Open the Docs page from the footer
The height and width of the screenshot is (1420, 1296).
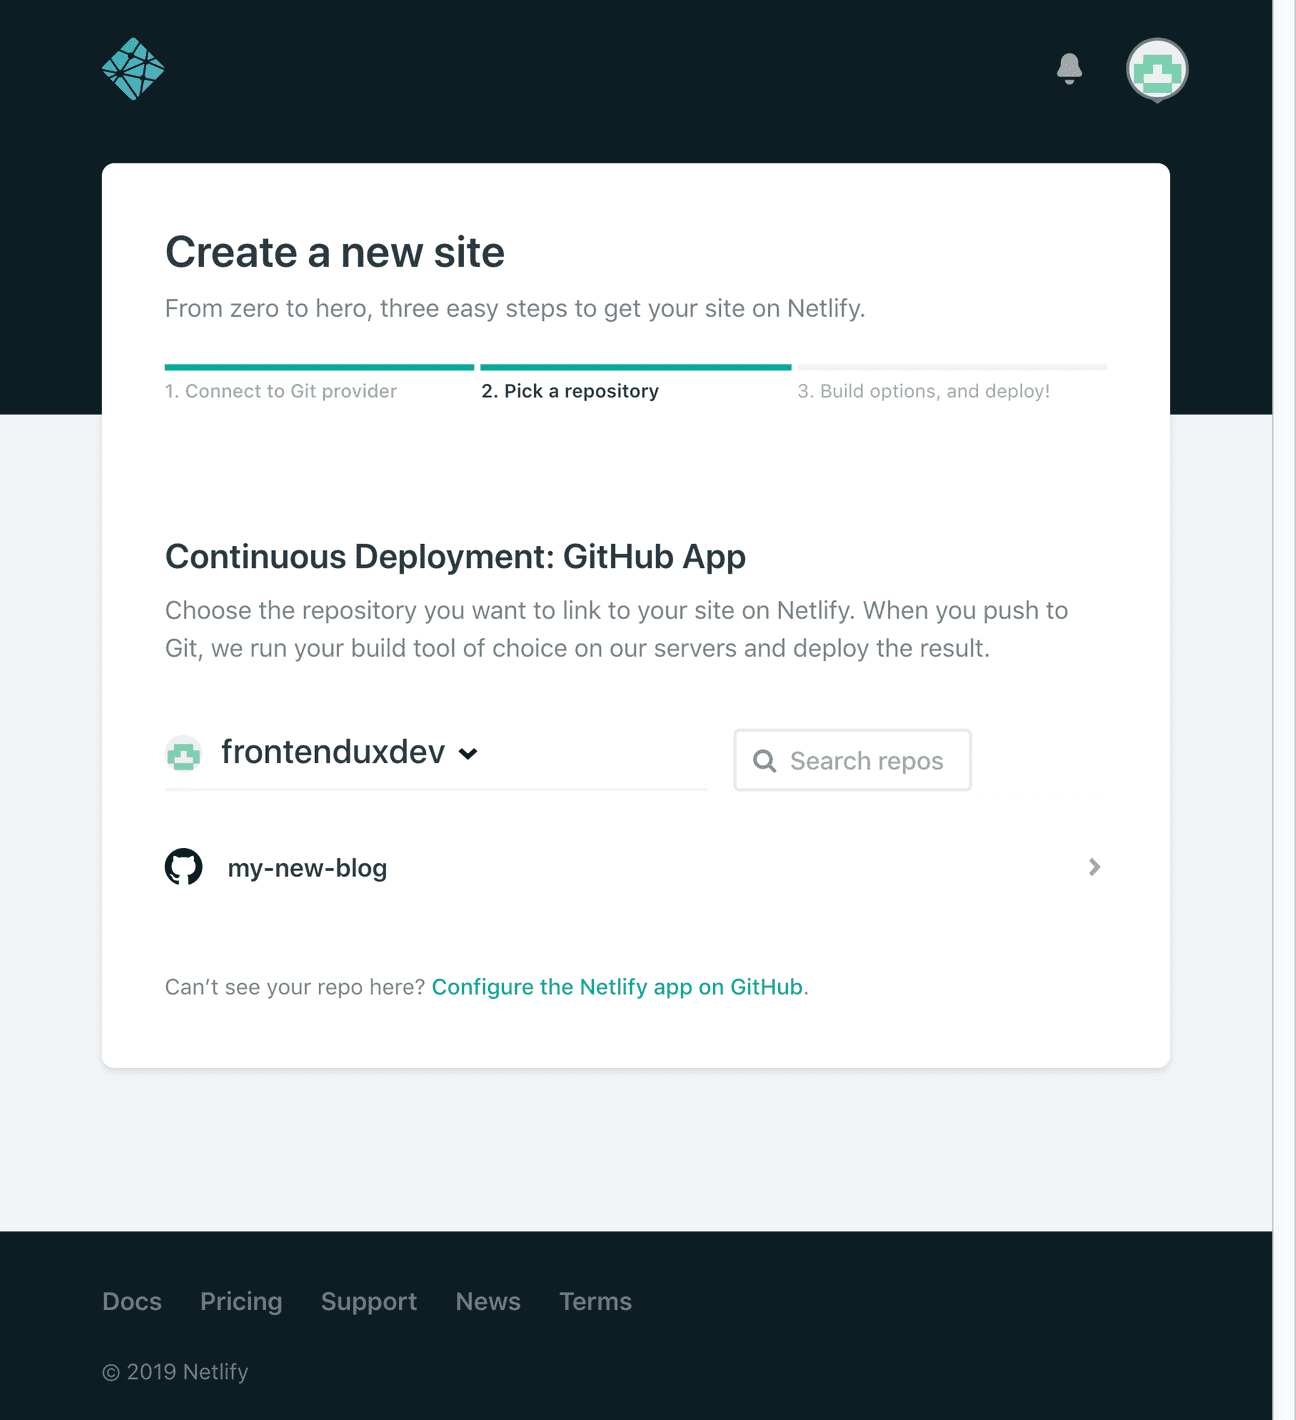[x=132, y=1301]
